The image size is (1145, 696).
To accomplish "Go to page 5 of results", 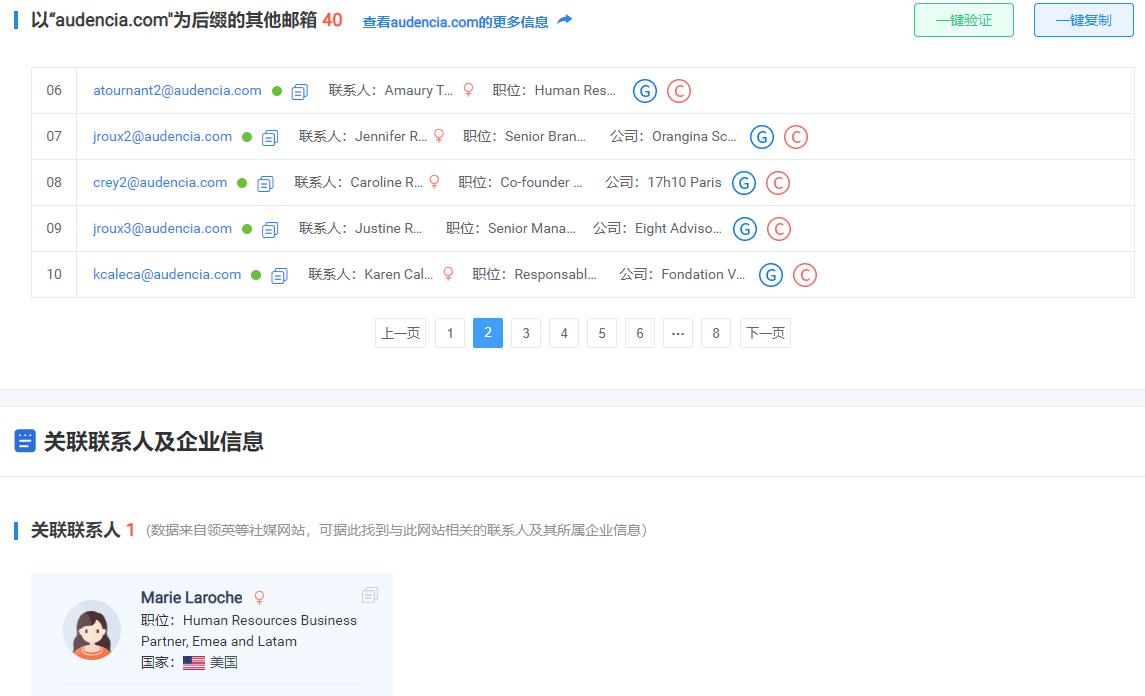I will click(601, 332).
